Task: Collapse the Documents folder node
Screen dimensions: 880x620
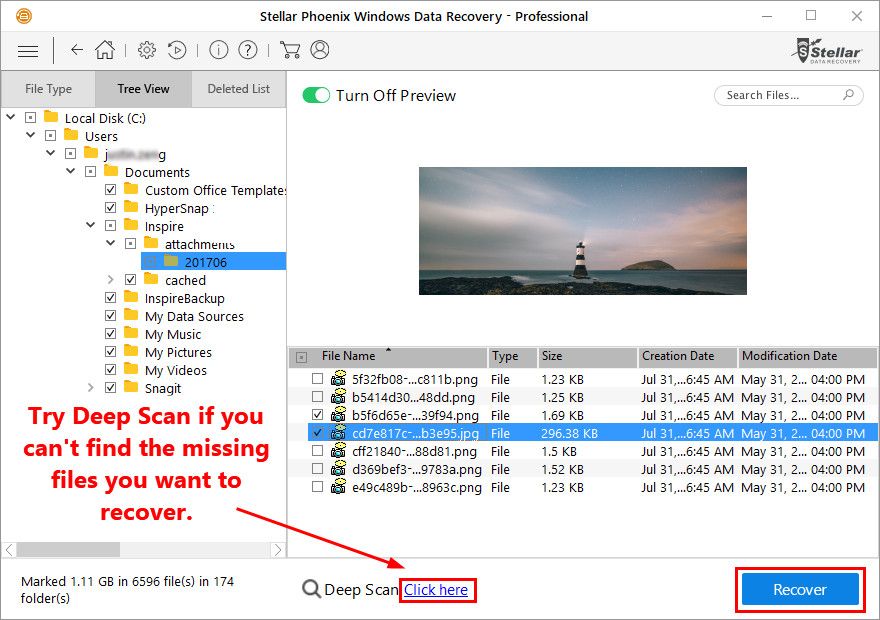Action: tap(71, 171)
